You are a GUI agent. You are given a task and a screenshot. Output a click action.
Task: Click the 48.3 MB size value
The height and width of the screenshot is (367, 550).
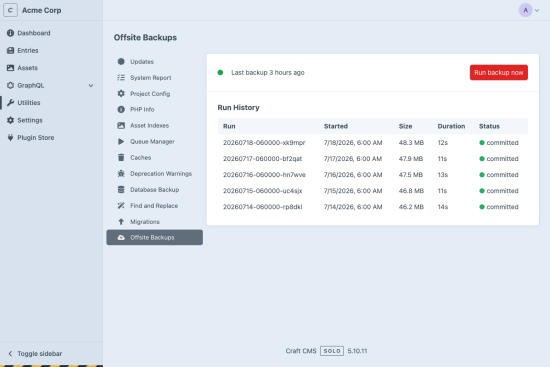(x=411, y=143)
